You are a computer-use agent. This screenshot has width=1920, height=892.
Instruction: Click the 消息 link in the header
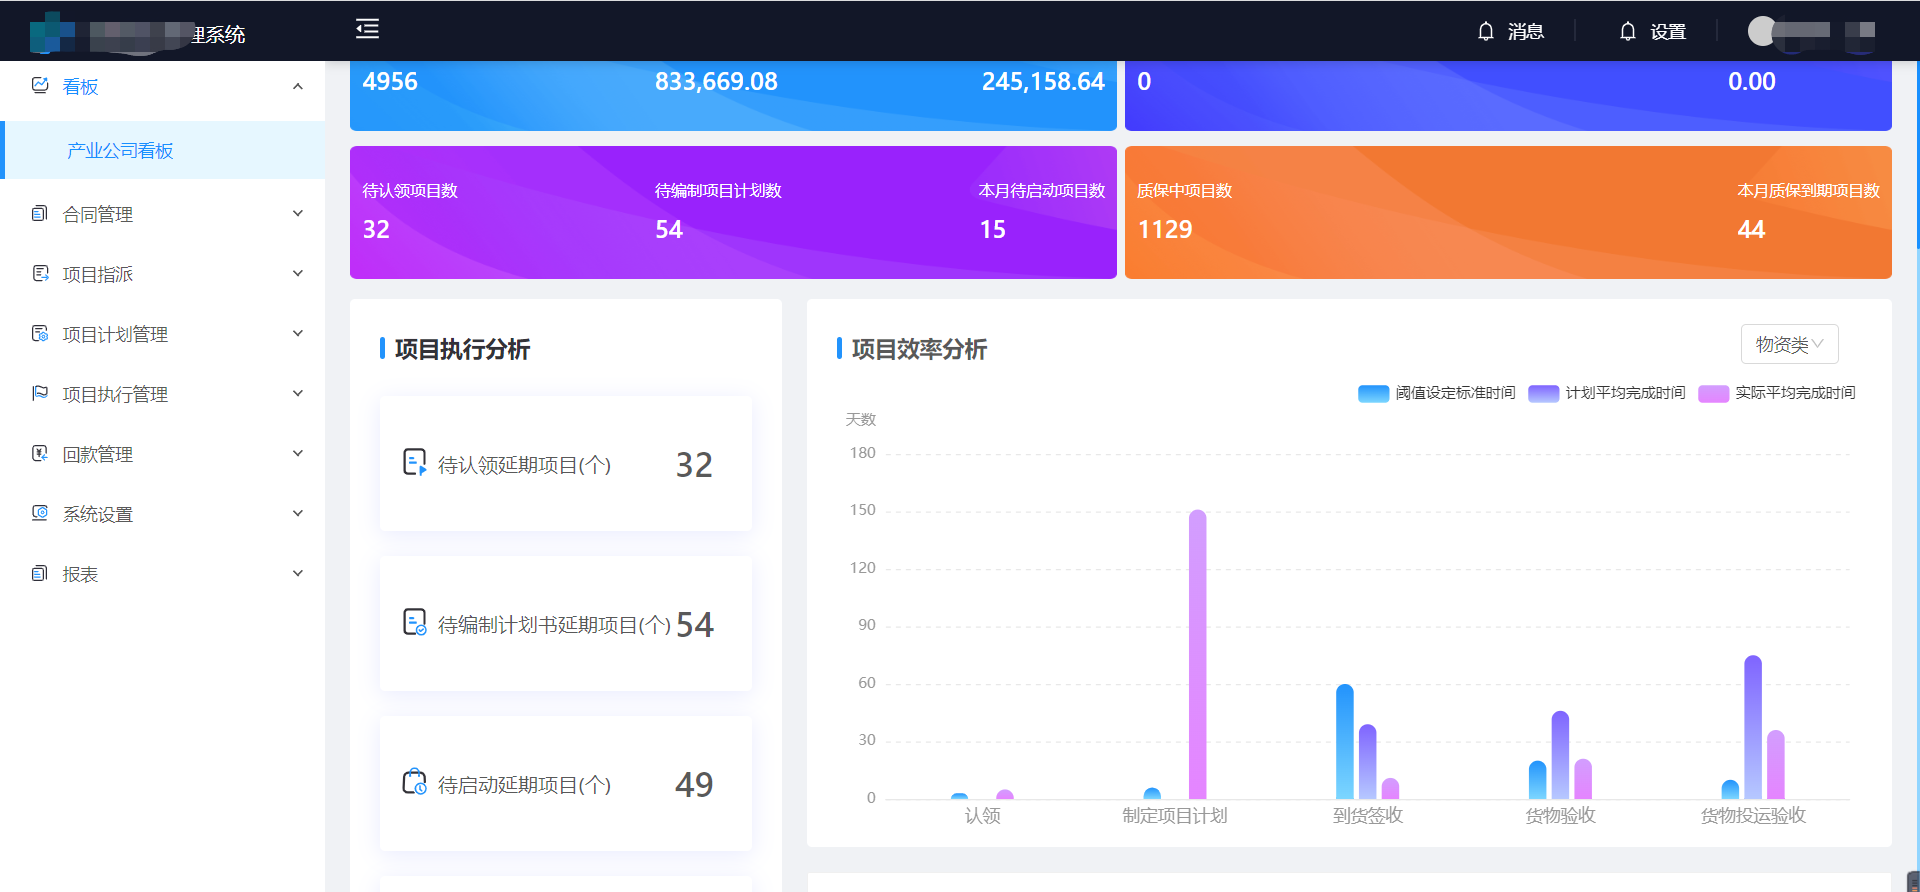tap(1525, 32)
